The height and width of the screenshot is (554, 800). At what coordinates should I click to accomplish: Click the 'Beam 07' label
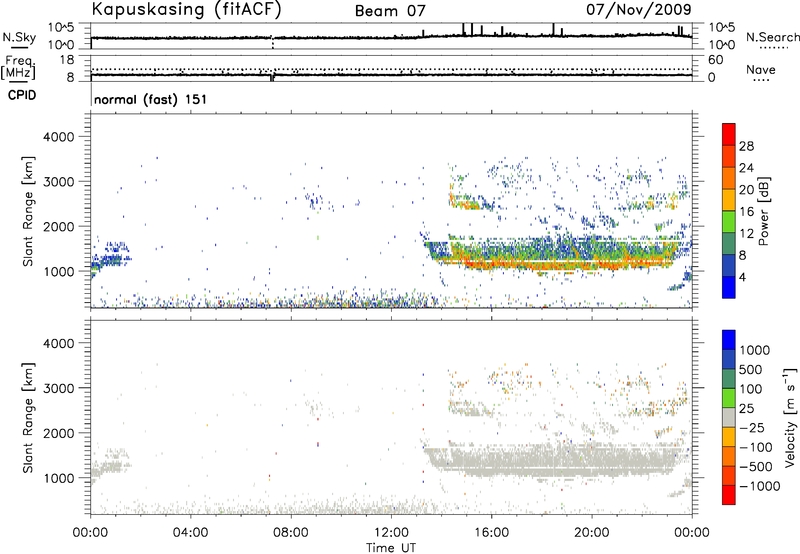[390, 11]
